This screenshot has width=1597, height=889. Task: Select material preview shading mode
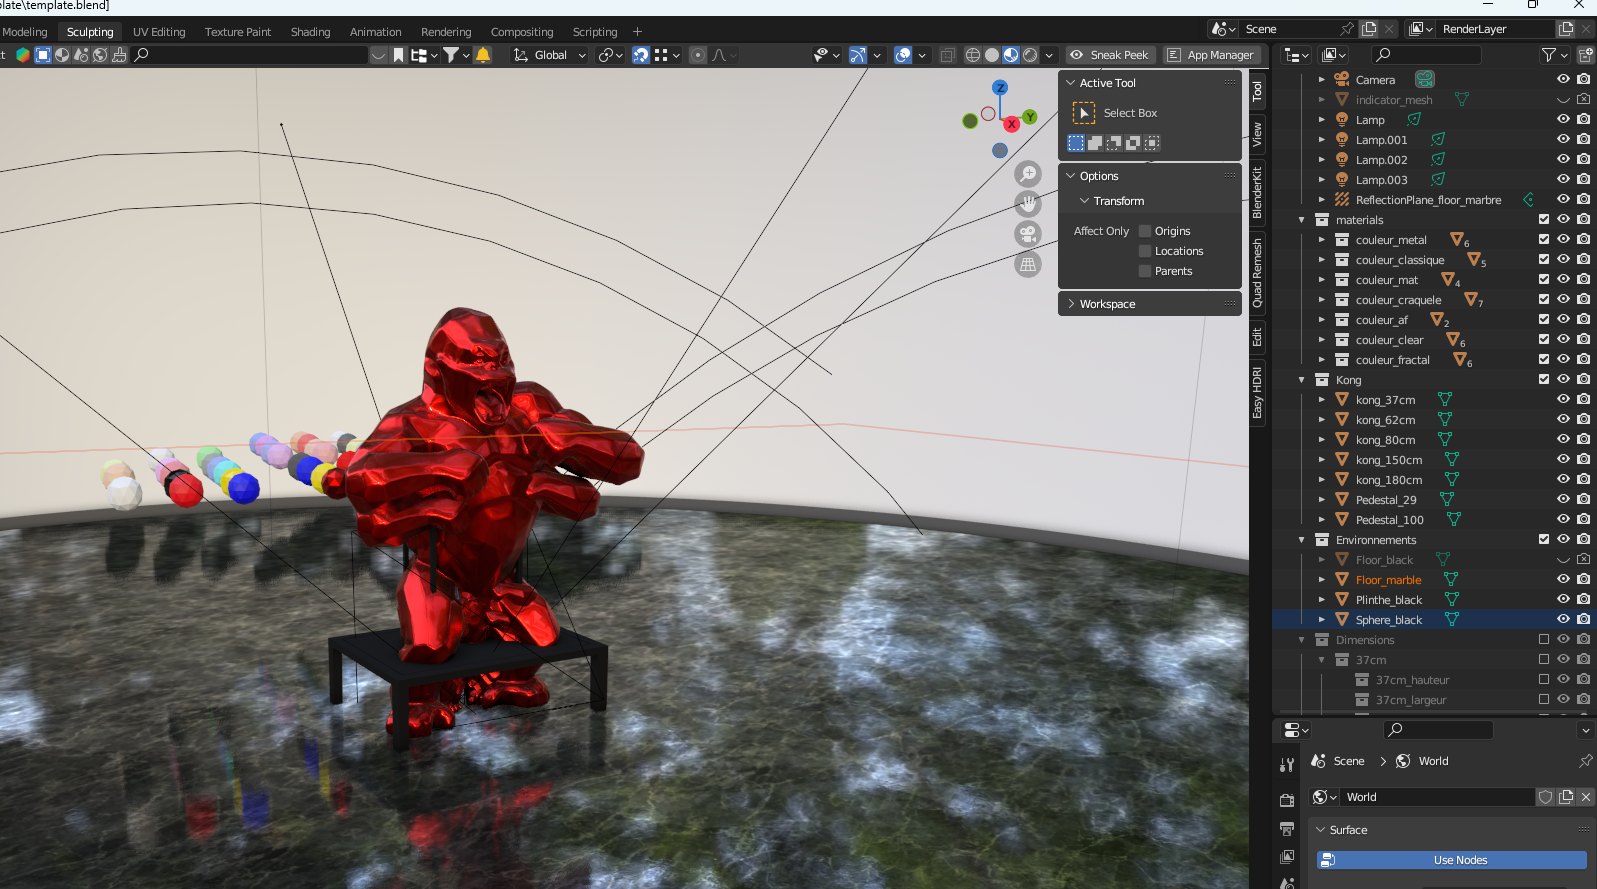1011,55
